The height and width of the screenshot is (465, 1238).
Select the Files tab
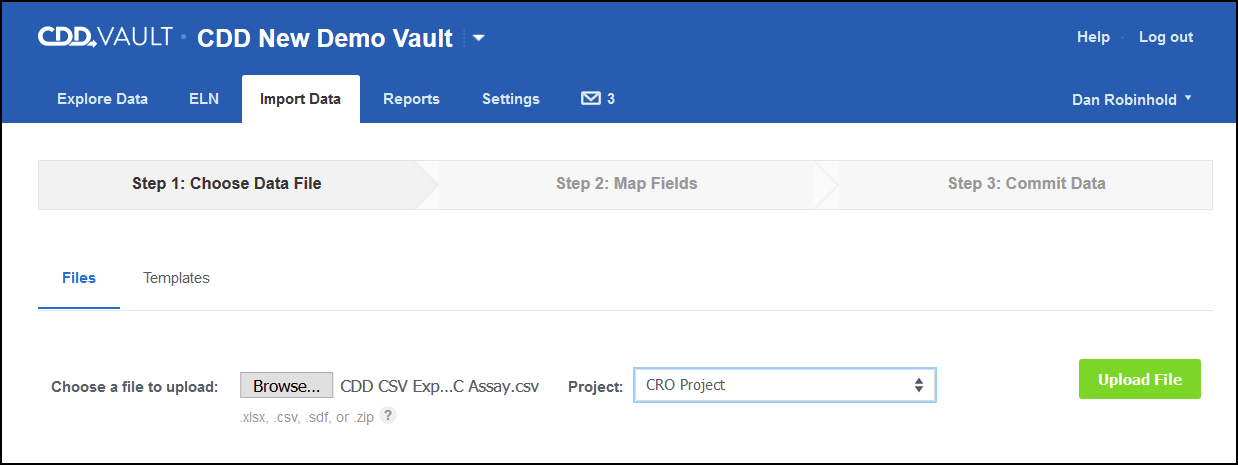point(79,278)
